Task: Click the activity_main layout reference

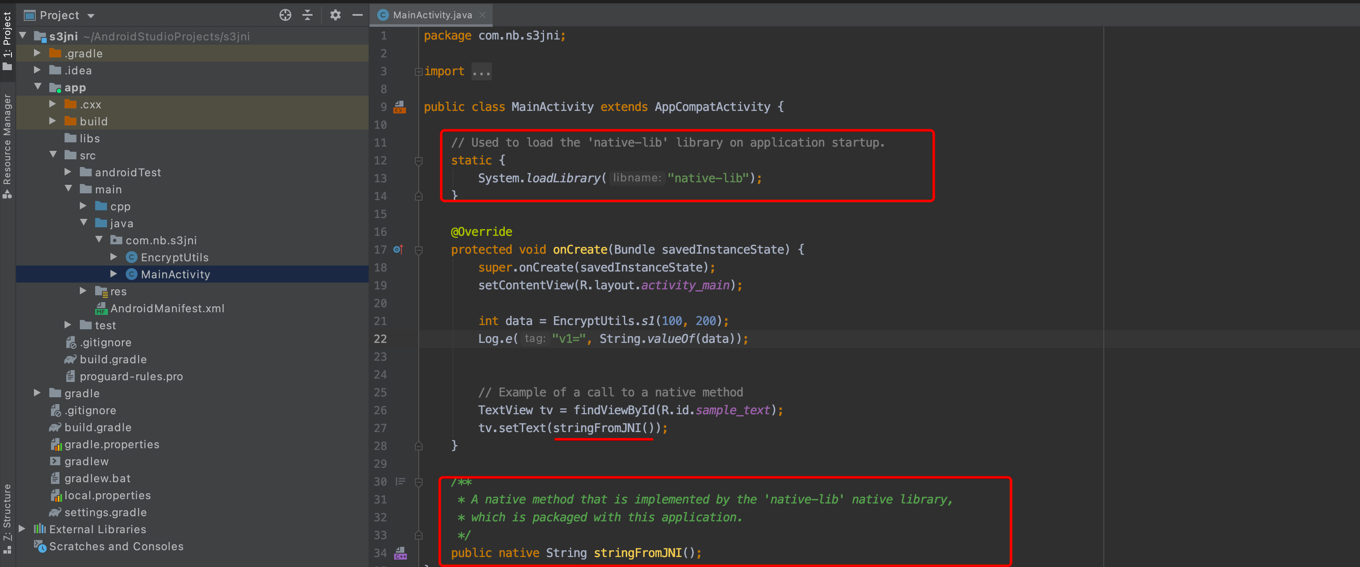Action: pos(687,285)
